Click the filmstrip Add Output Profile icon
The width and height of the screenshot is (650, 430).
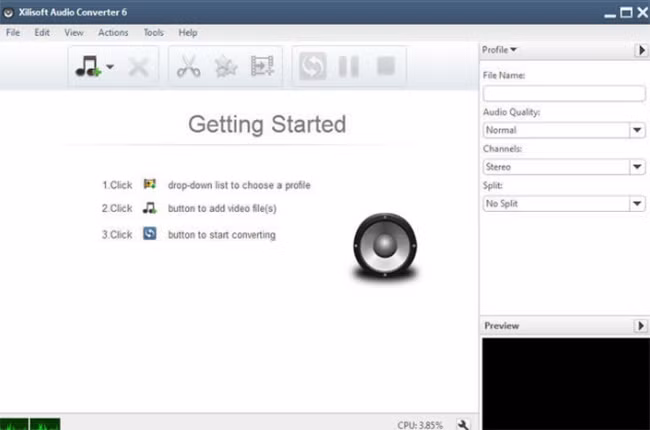click(262, 67)
